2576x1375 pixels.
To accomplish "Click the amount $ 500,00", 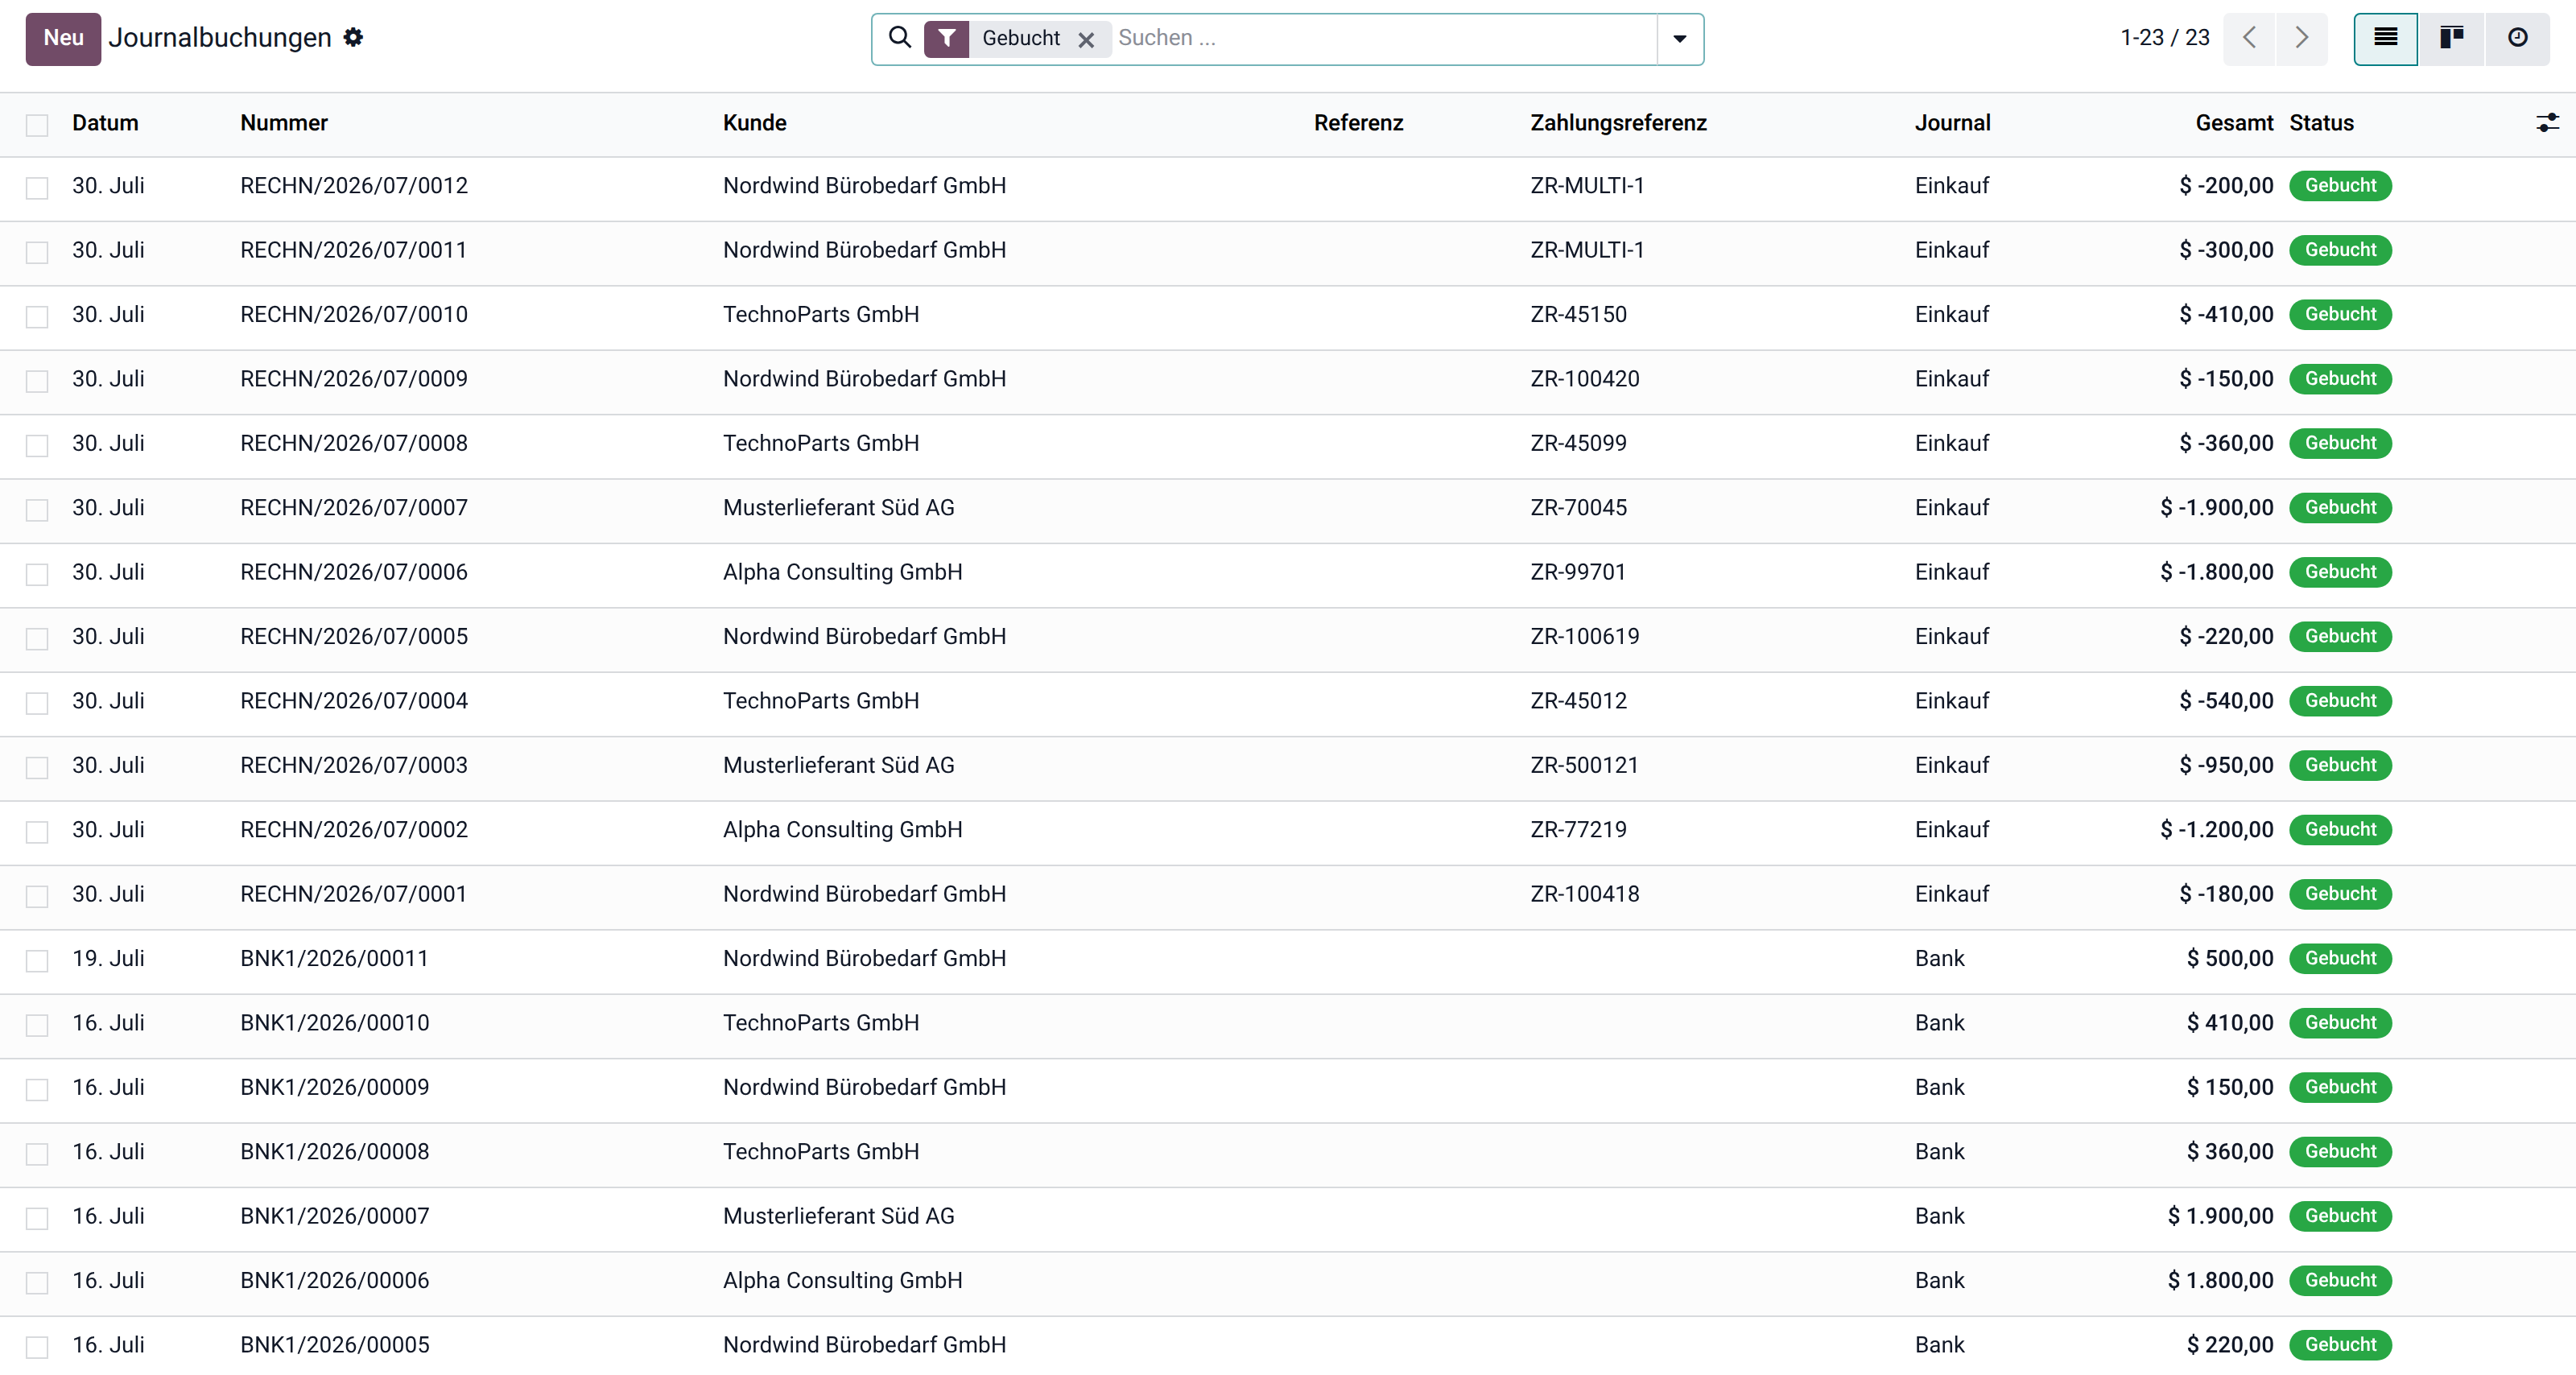I will pos(2230,958).
